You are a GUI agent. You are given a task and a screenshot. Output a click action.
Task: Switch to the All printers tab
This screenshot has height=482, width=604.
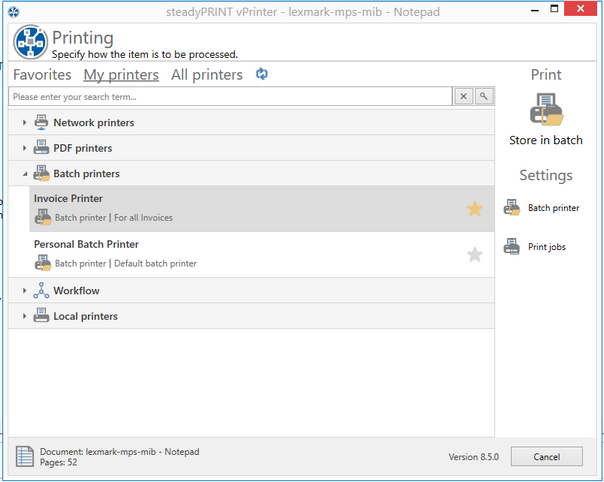point(207,75)
